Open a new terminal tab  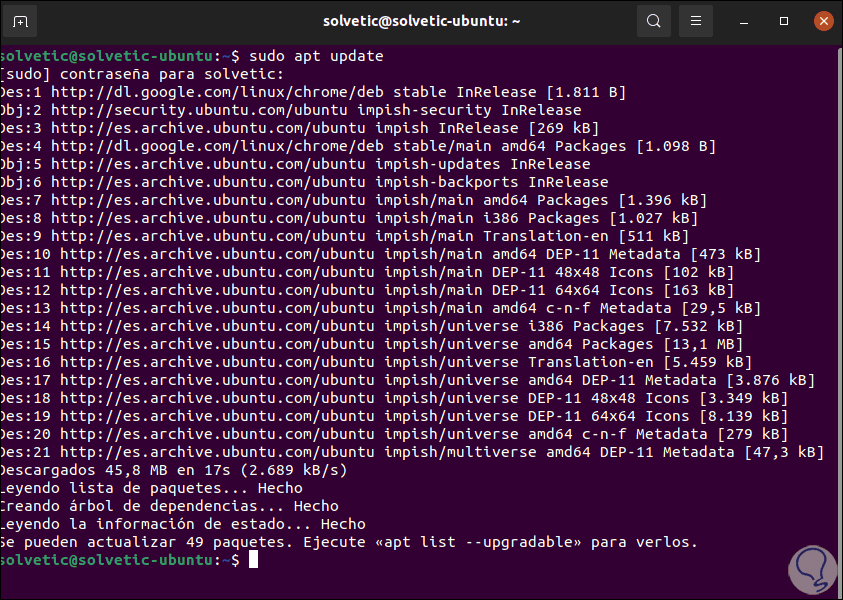click(21, 21)
